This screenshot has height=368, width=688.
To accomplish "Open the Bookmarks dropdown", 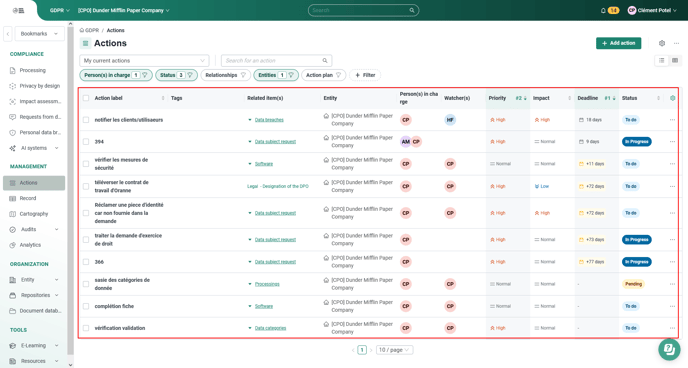I will pos(39,34).
